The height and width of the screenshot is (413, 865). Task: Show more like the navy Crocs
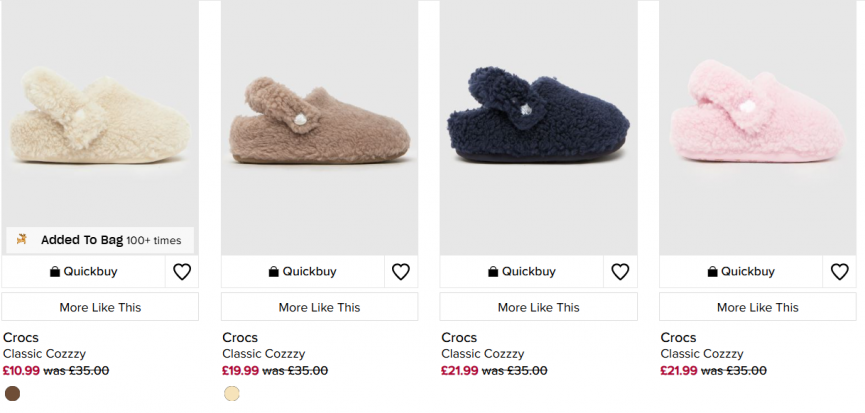pos(538,307)
